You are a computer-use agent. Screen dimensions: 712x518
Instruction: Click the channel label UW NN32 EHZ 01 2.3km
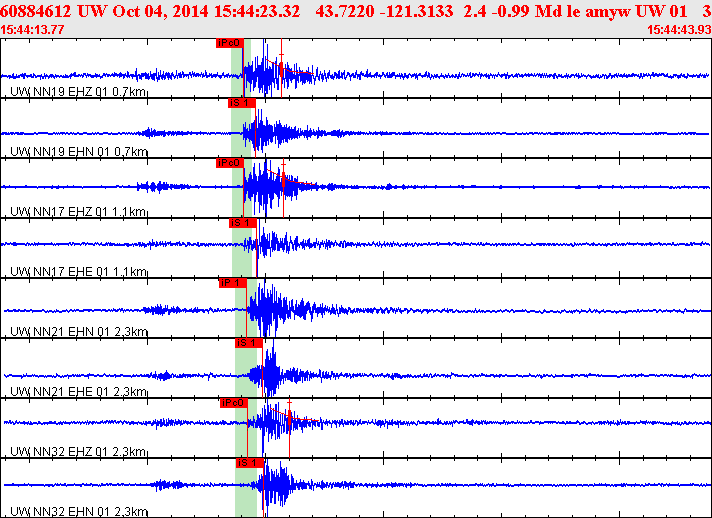(x=78, y=451)
